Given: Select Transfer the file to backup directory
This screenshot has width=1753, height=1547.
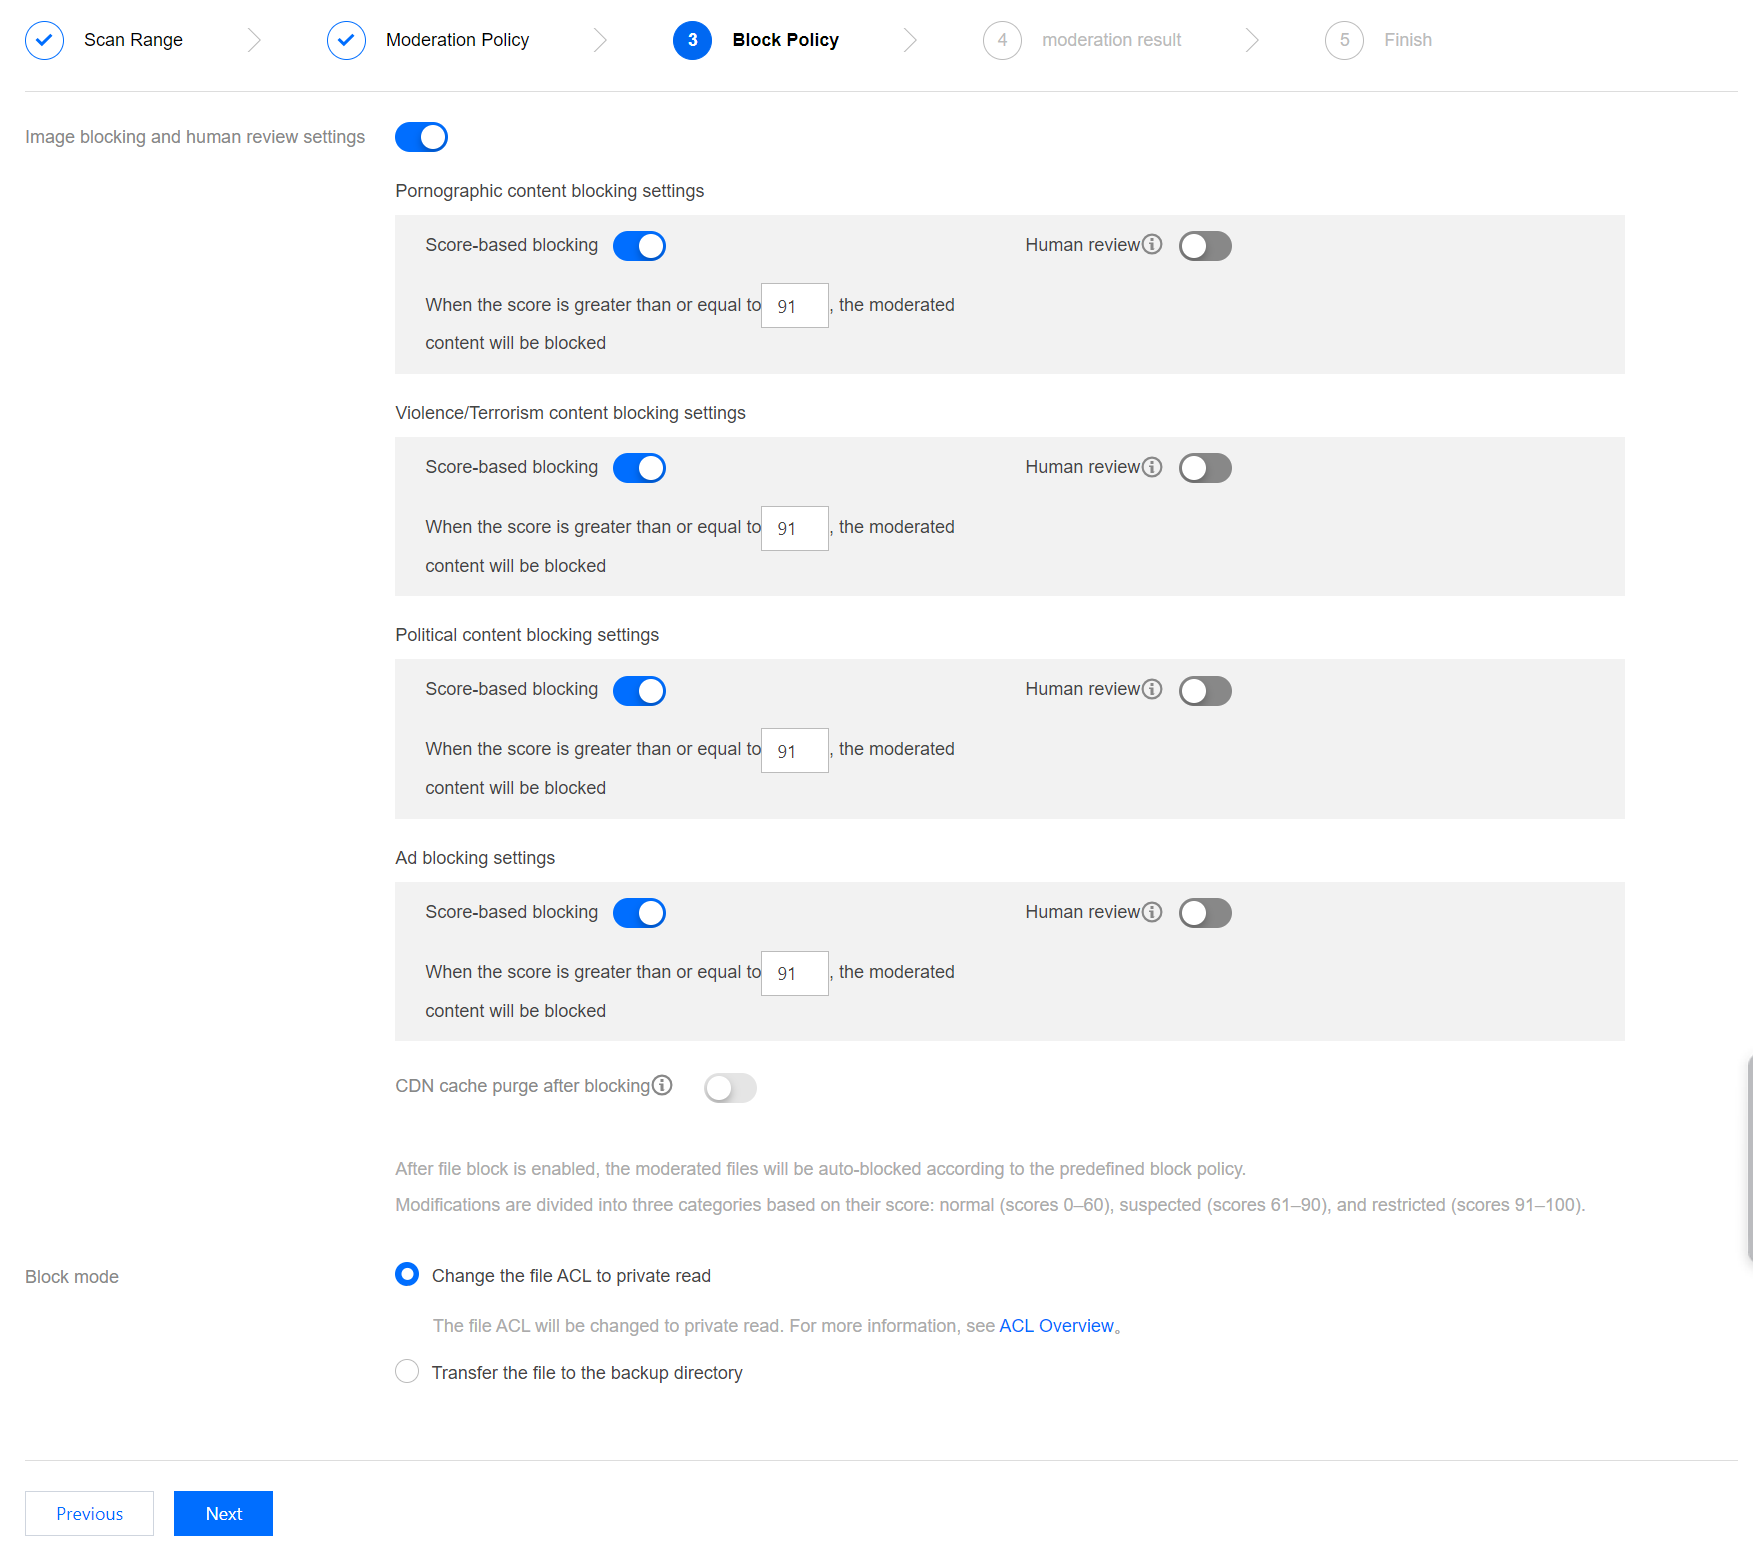Looking at the screenshot, I should coord(407,1371).
